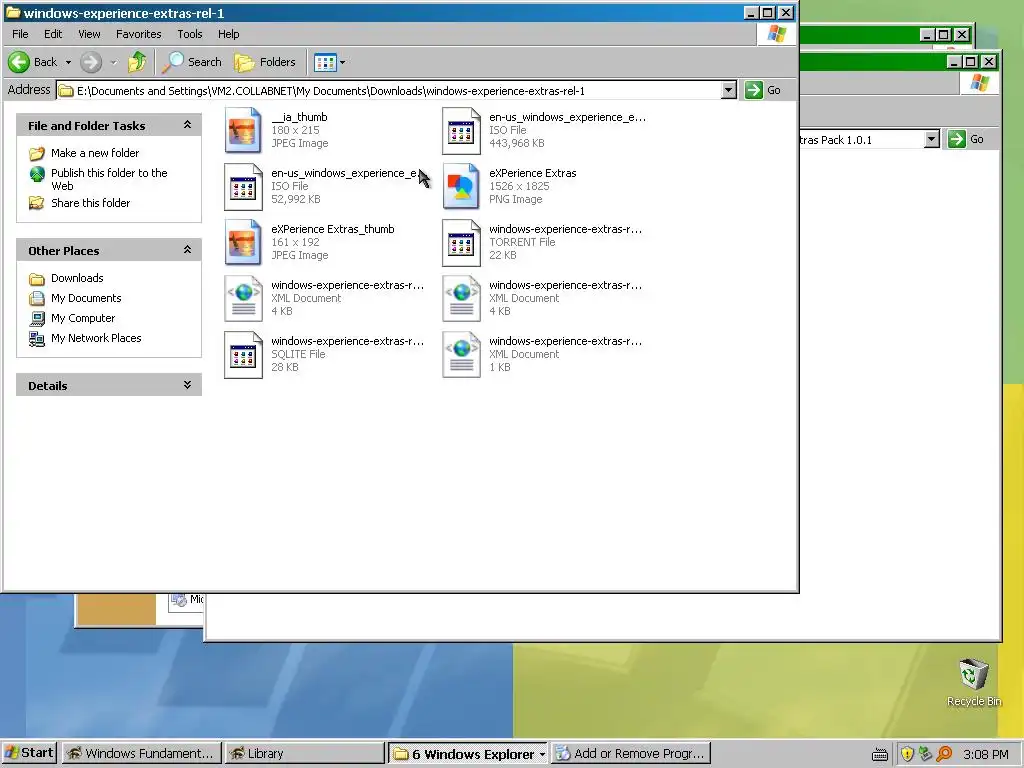The image size is (1024, 768).
Task: Click Make a new folder link
Action: point(95,153)
